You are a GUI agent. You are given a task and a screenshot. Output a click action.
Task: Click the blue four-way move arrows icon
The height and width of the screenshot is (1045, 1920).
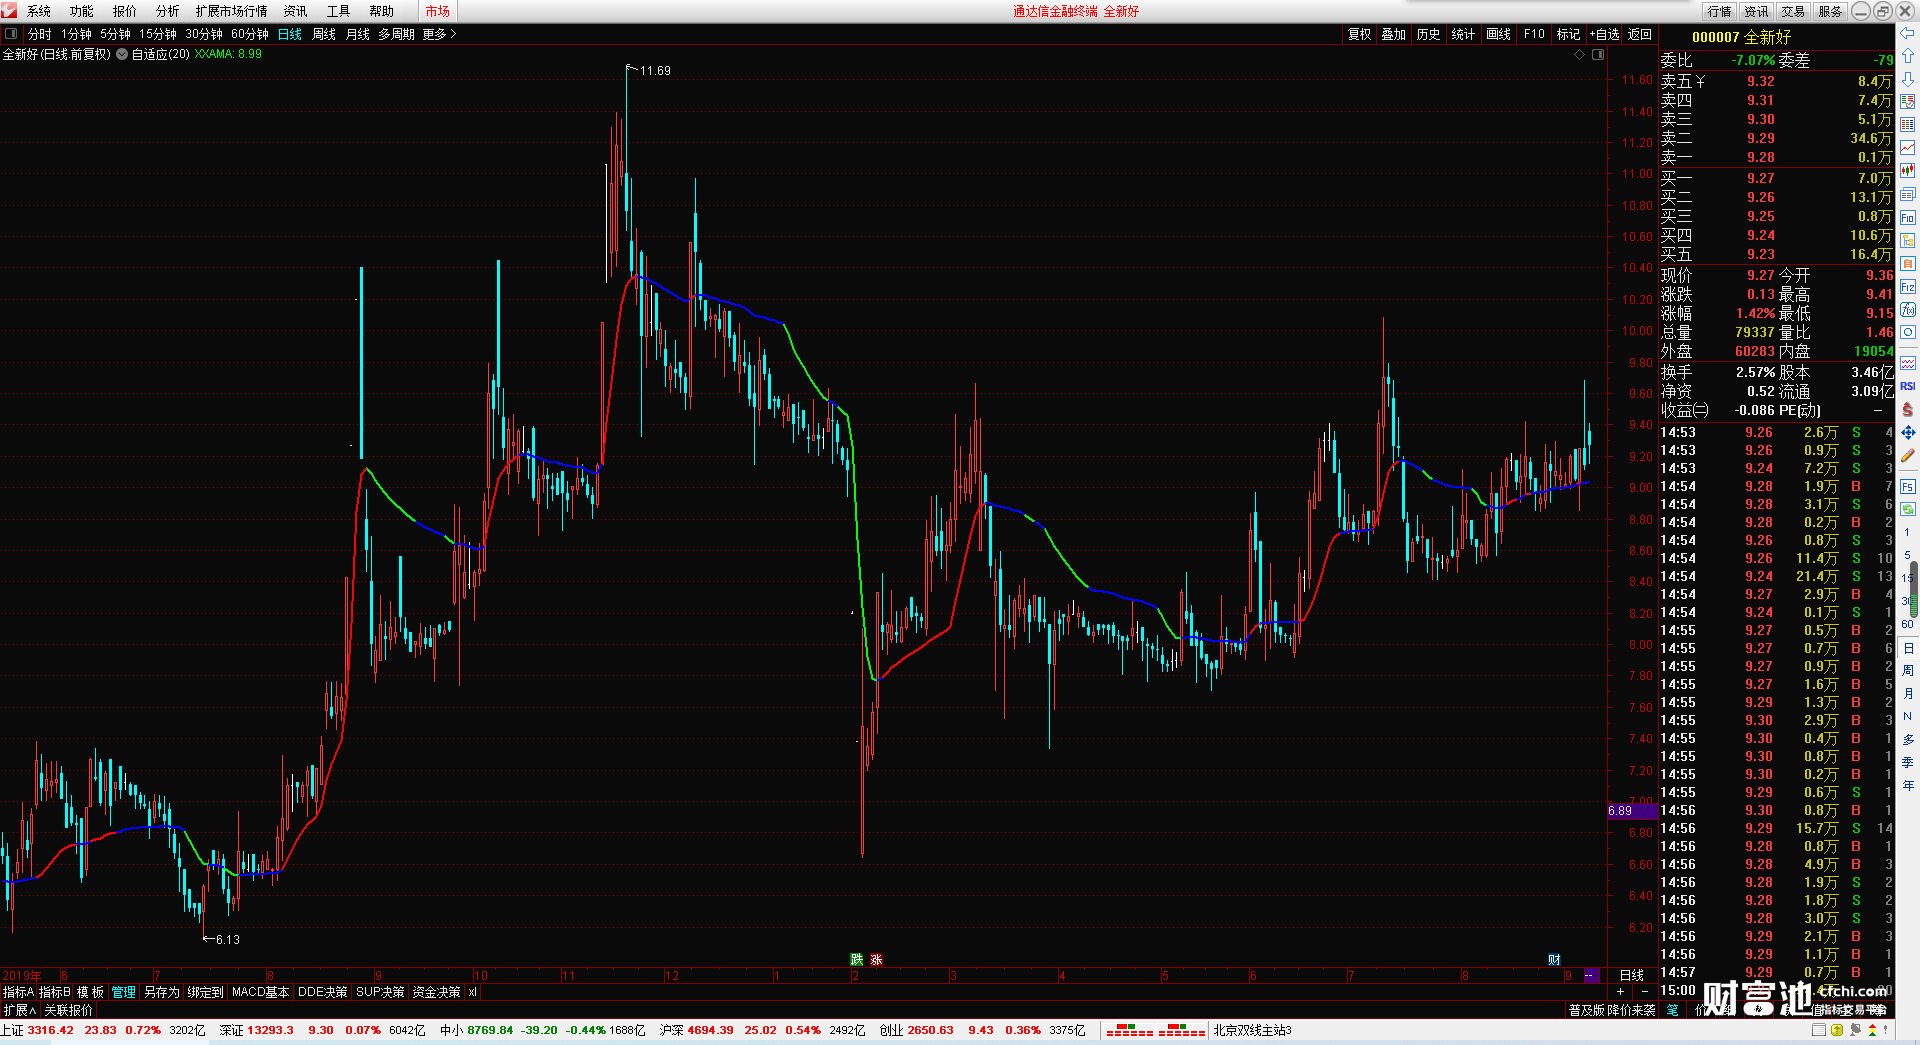(x=1908, y=433)
